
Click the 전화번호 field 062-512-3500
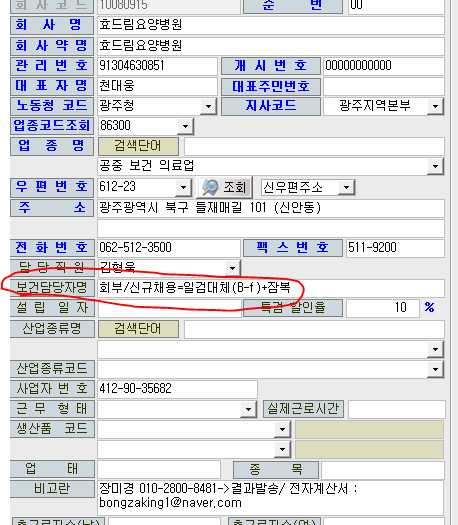169,248
